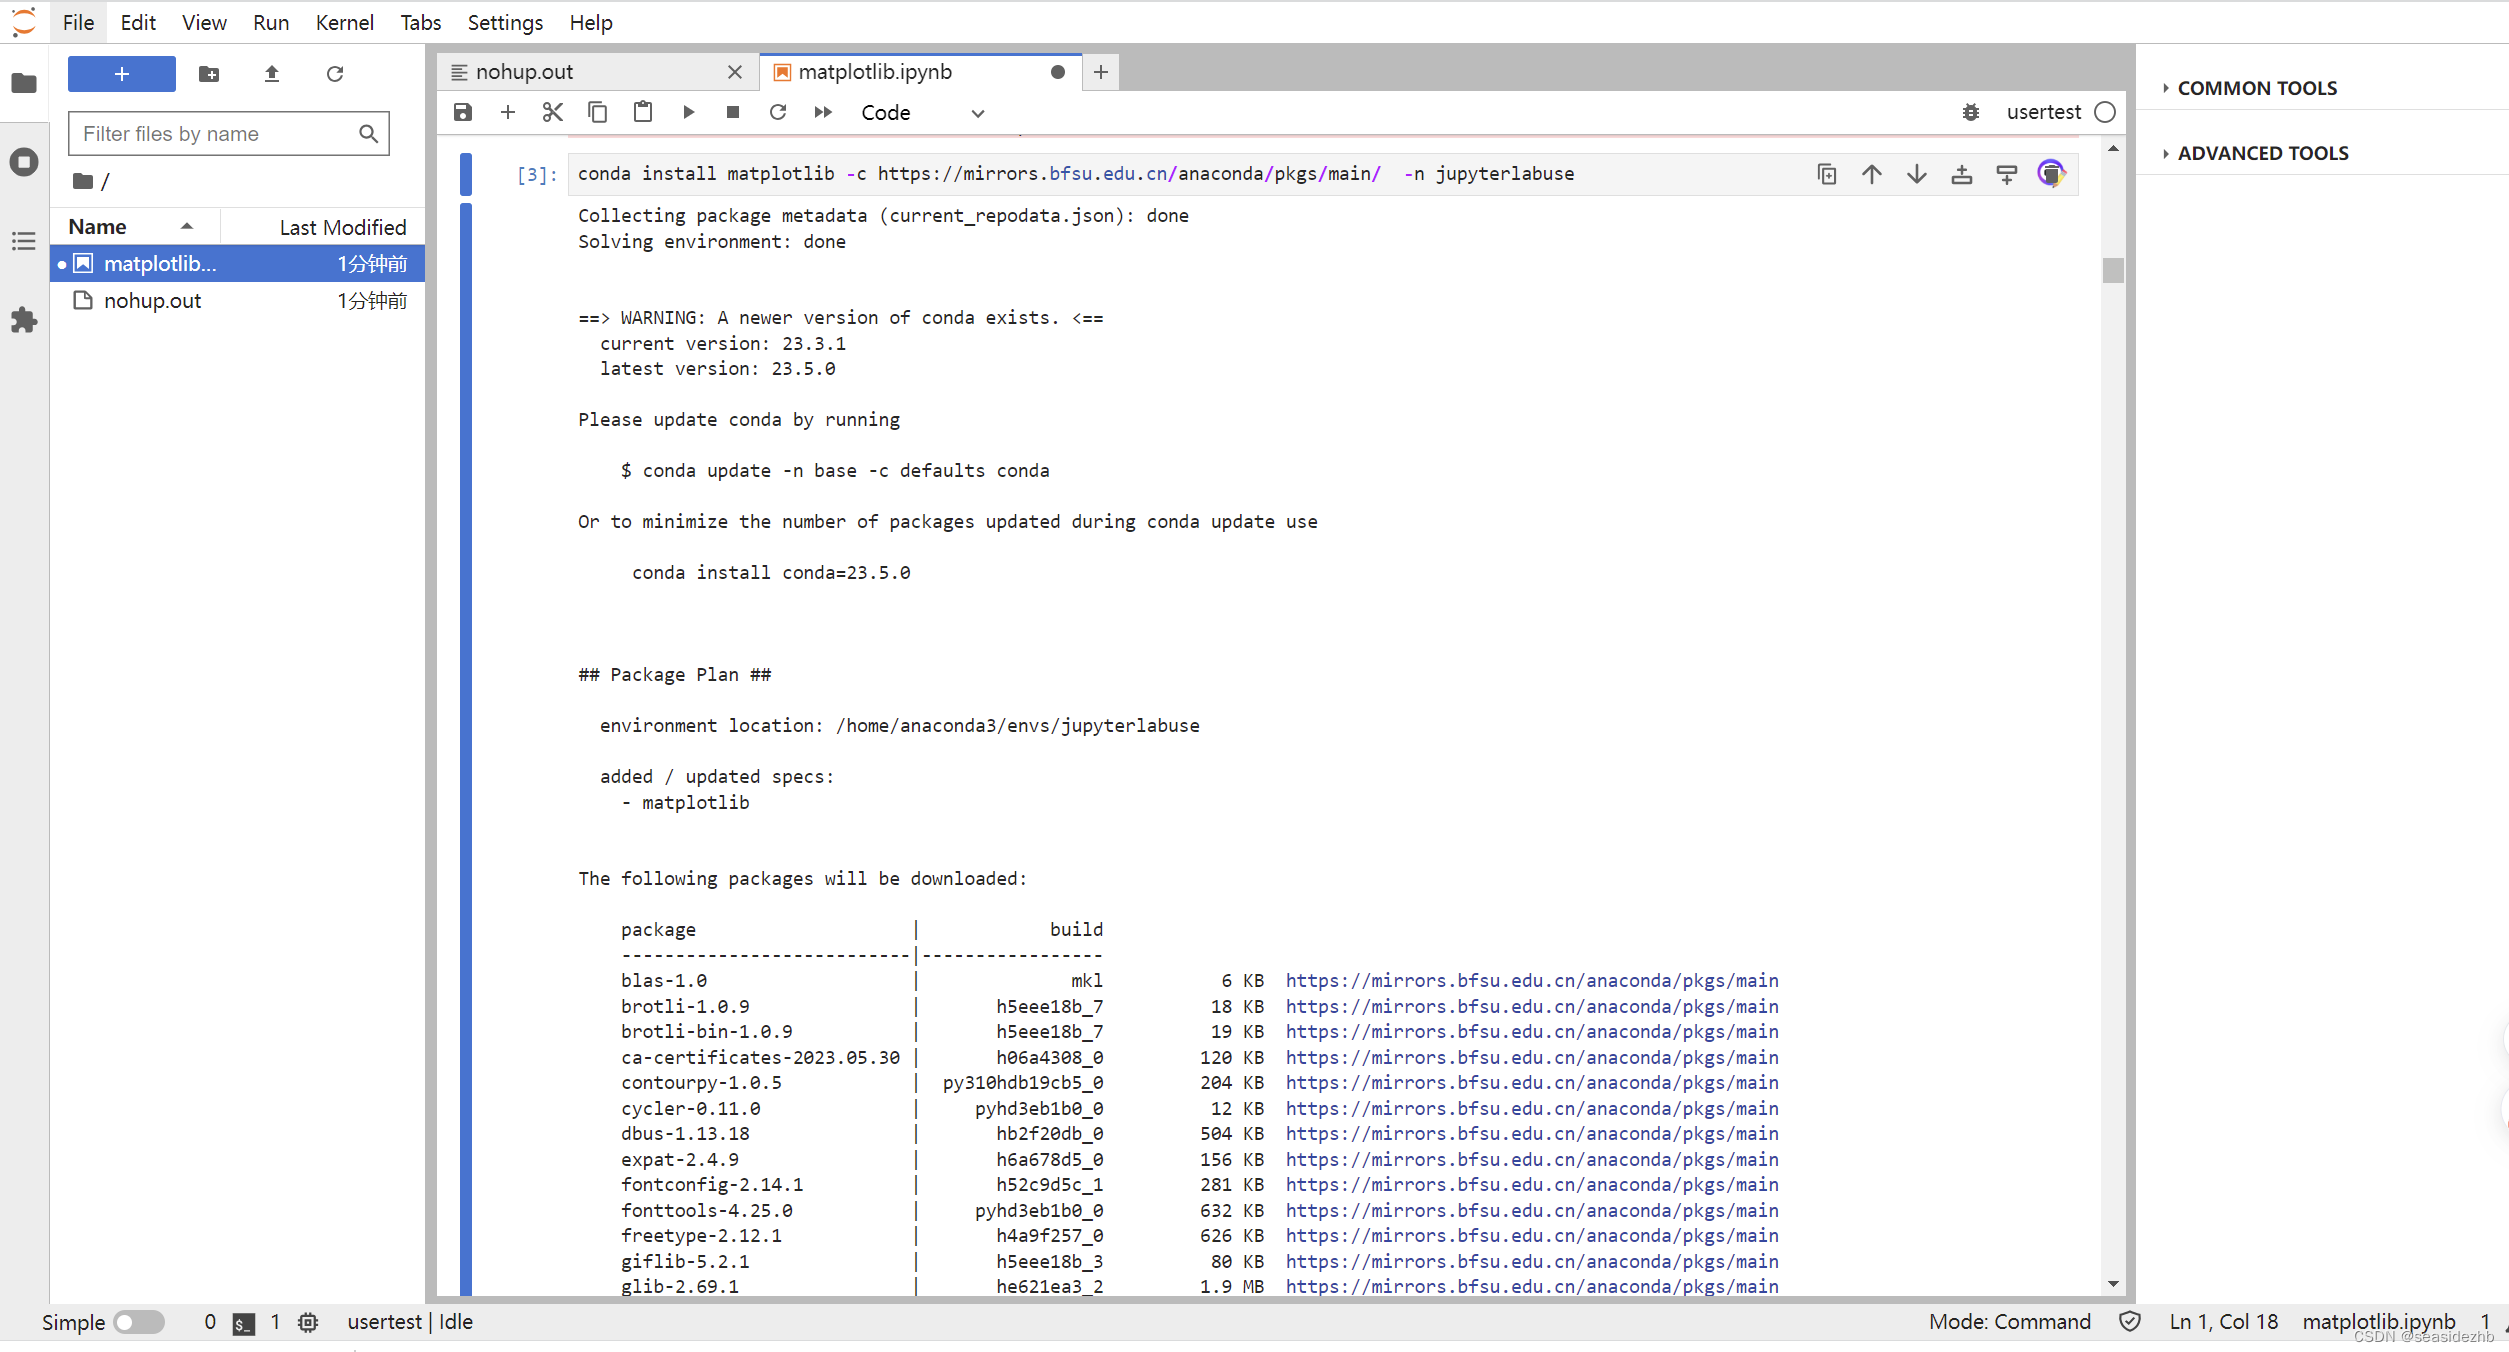Open the View menu
Image resolution: width=2509 pixels, height=1352 pixels.
[204, 22]
